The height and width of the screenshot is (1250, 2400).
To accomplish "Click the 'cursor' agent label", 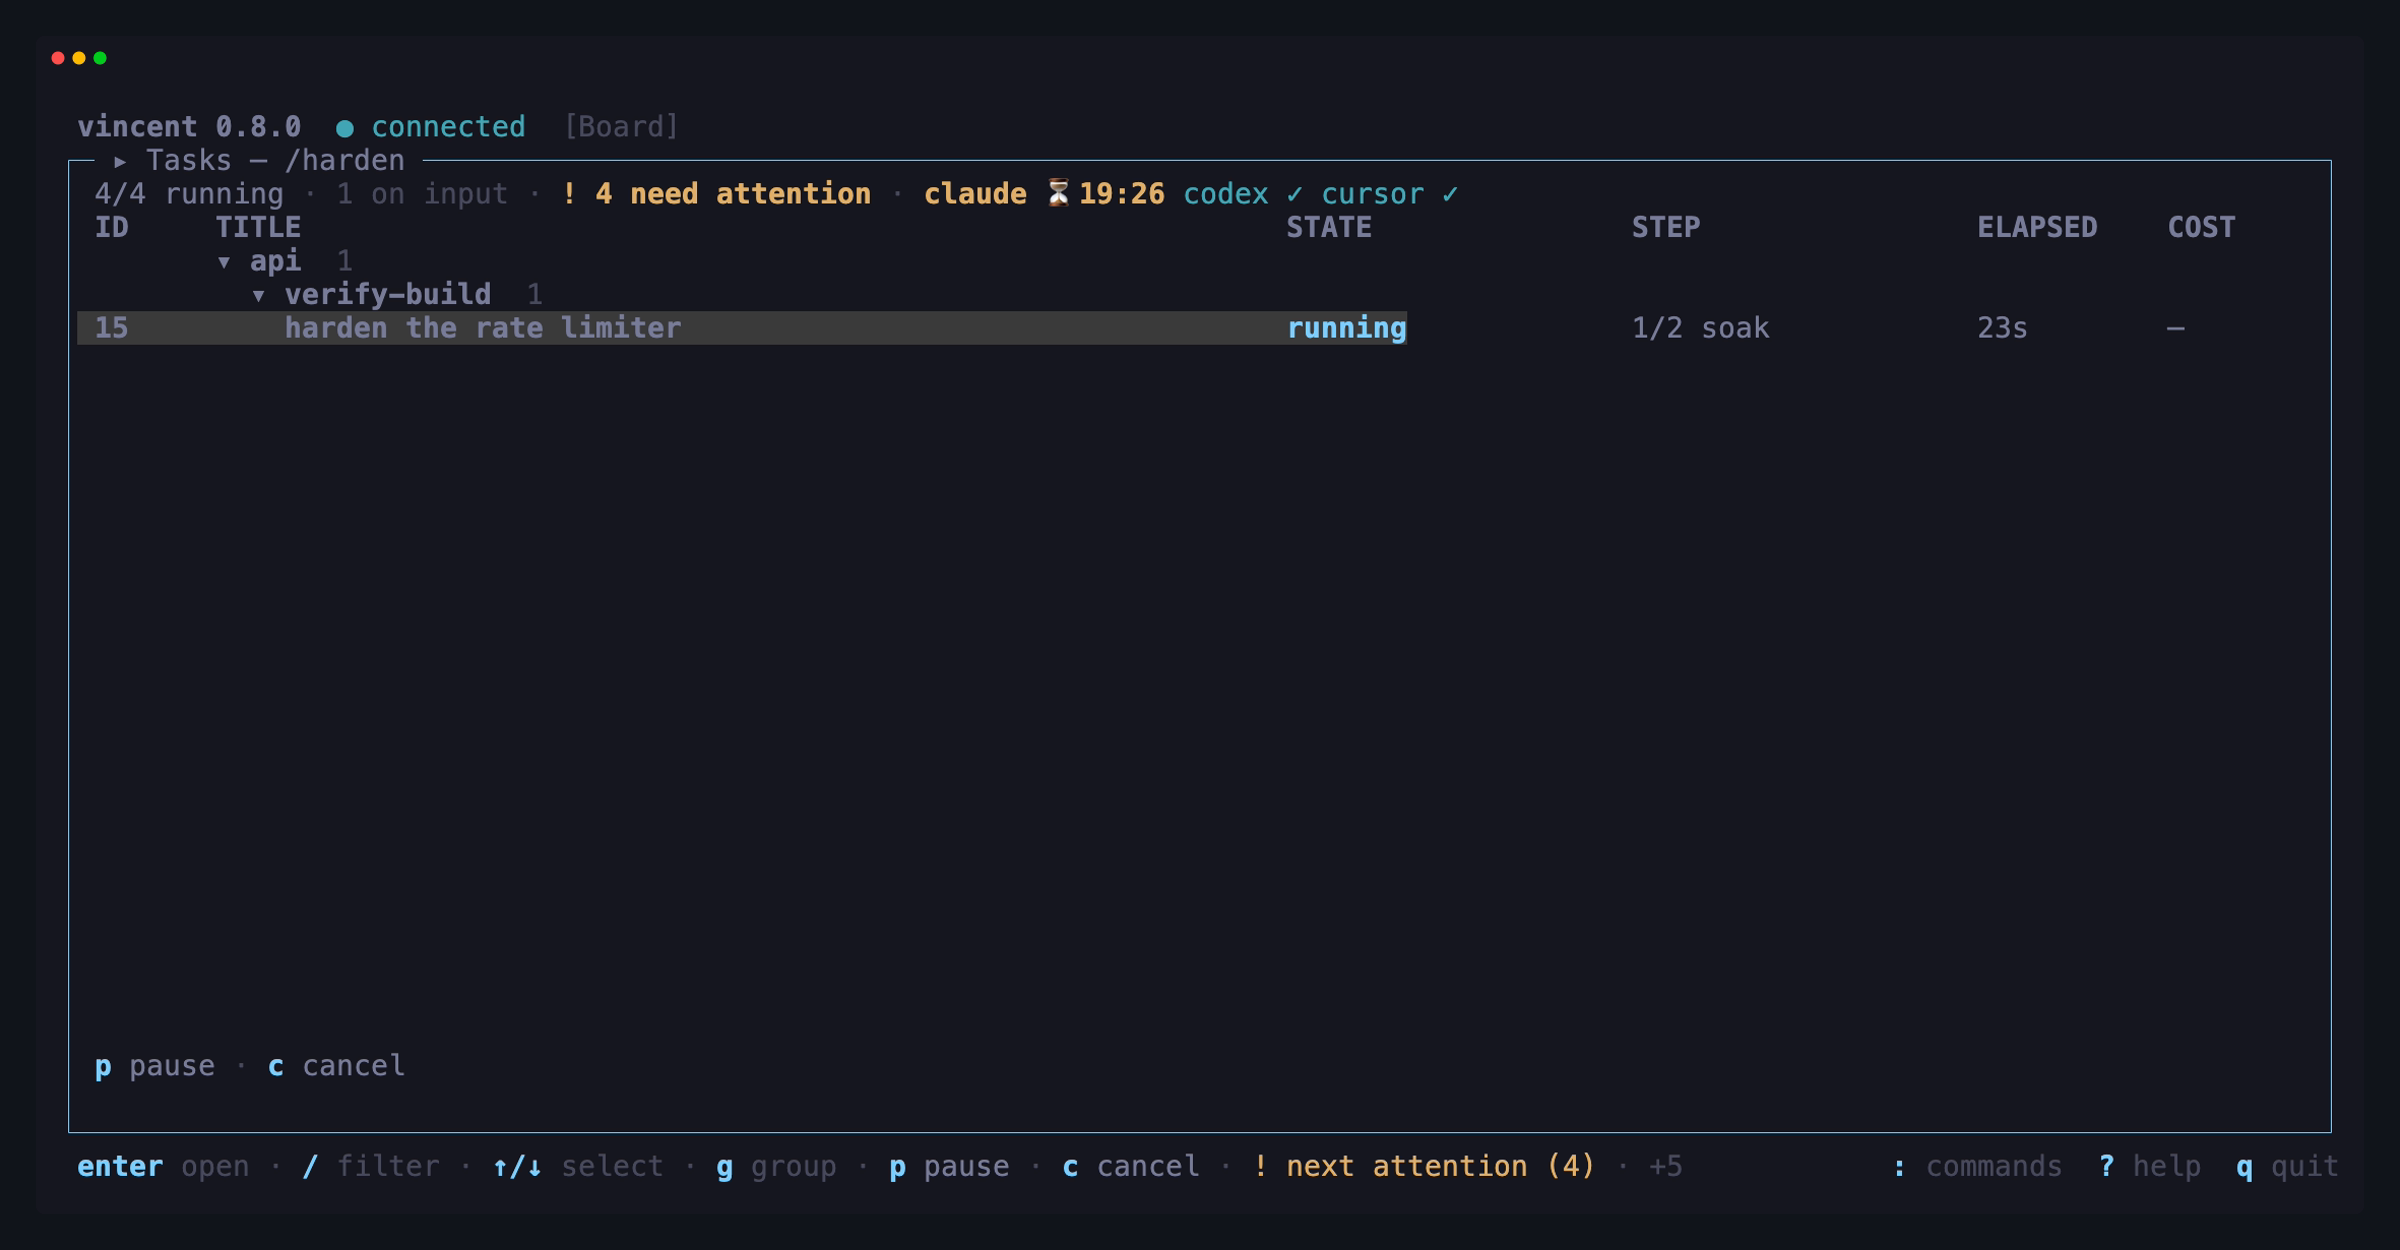I will 1372,194.
